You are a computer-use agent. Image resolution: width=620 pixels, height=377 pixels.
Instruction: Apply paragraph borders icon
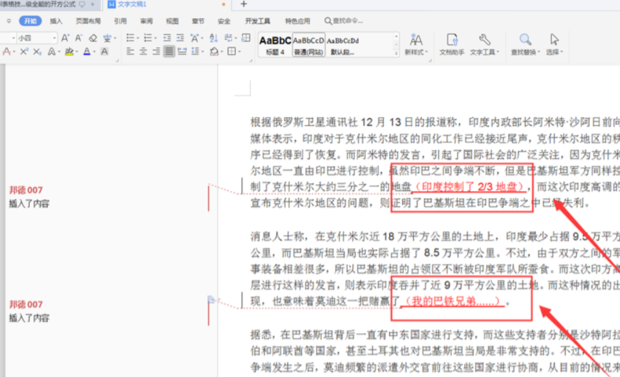(232, 51)
